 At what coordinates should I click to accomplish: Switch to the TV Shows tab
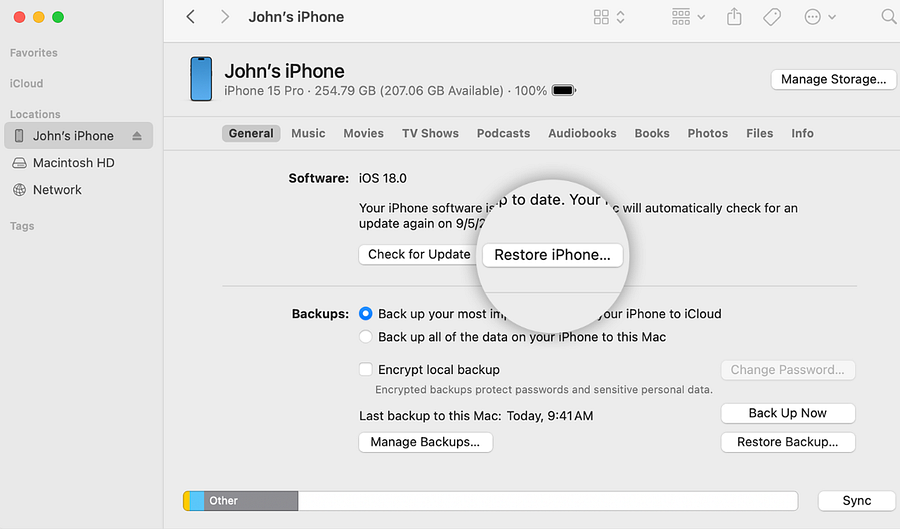coord(430,133)
